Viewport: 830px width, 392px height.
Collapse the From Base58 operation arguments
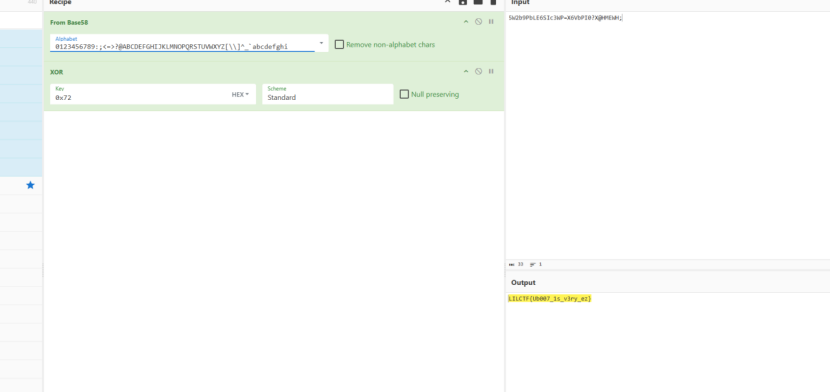(x=466, y=22)
